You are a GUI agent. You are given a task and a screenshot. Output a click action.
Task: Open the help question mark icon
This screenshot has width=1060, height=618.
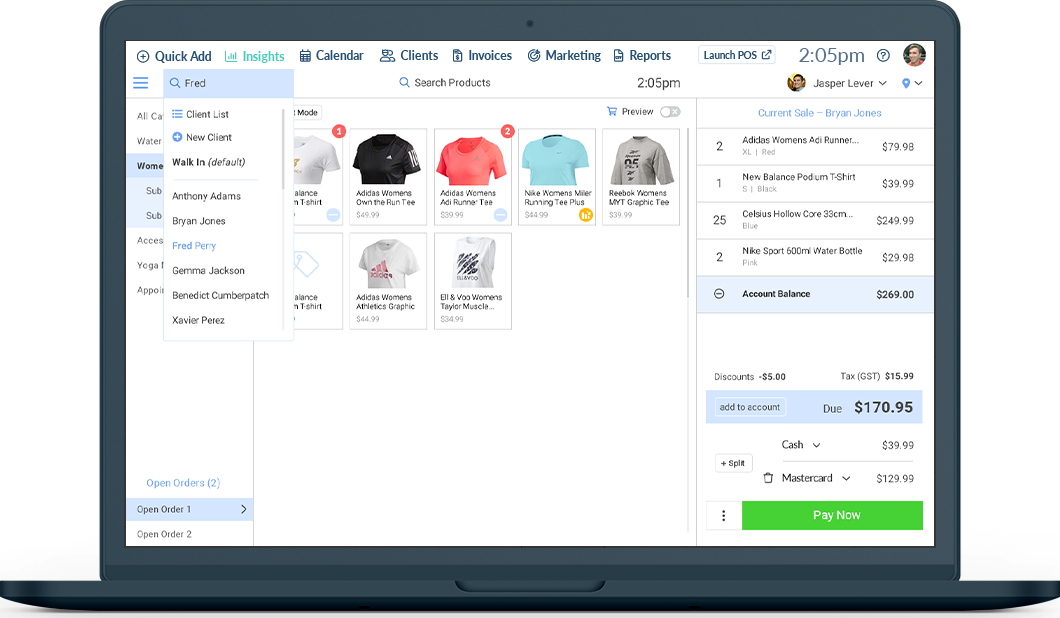pyautogui.click(x=883, y=55)
